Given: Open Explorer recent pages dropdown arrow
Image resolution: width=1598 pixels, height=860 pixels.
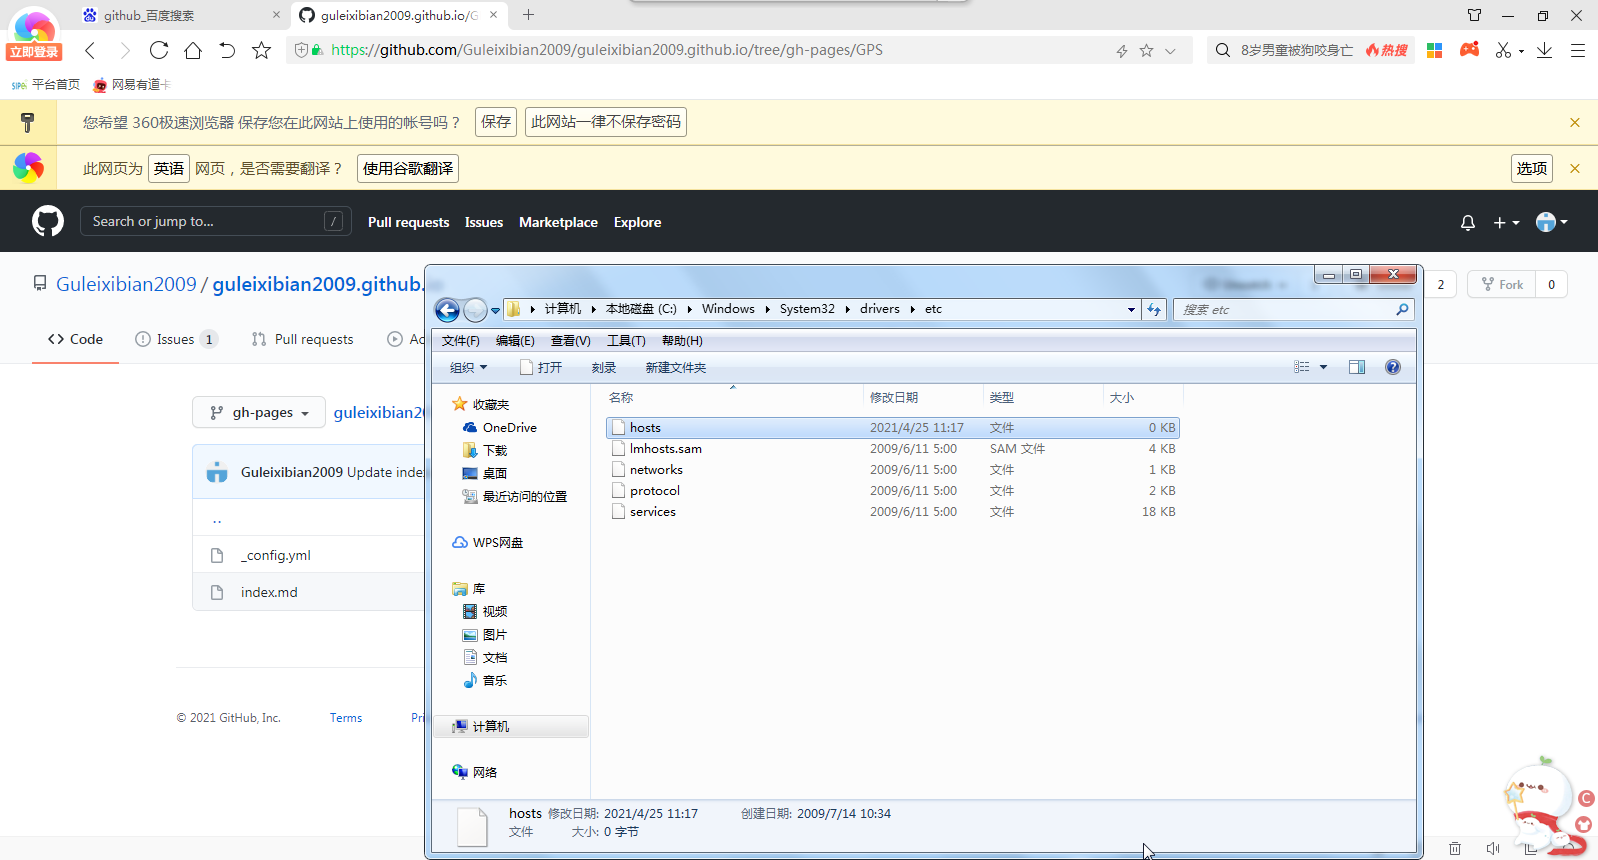Looking at the screenshot, I should (495, 311).
